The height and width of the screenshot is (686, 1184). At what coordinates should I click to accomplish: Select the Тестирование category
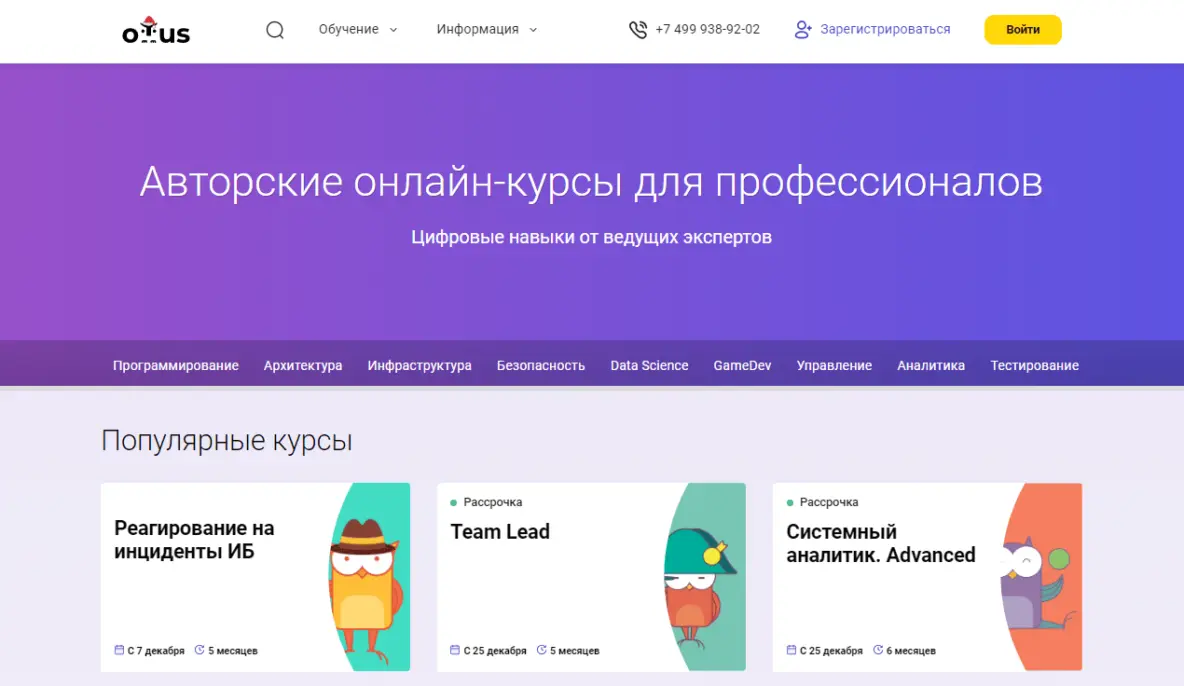pyautogui.click(x=1034, y=365)
